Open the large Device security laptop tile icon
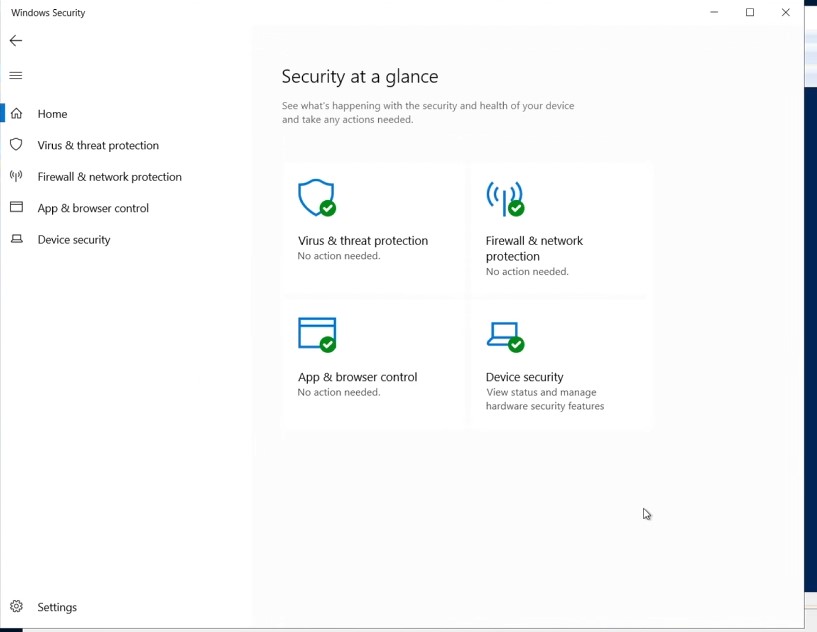This screenshot has width=817, height=632. pos(505,337)
